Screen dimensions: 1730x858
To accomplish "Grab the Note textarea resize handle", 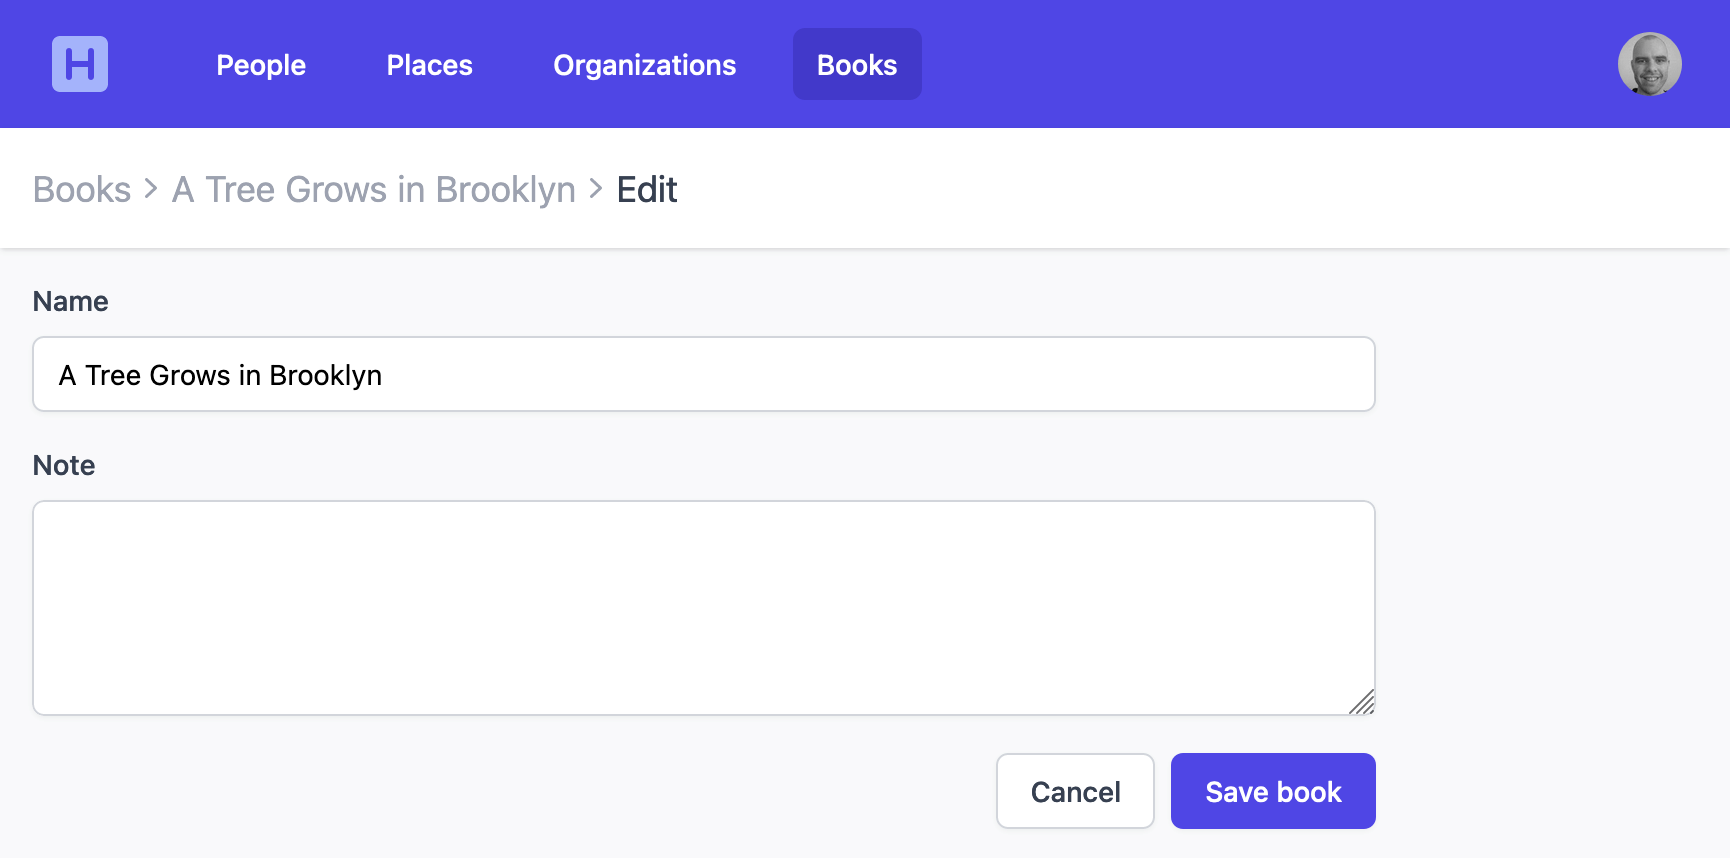I will tap(1362, 702).
